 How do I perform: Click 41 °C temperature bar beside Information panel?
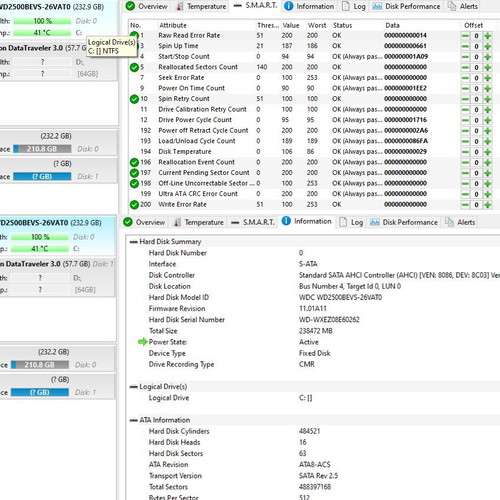40,249
